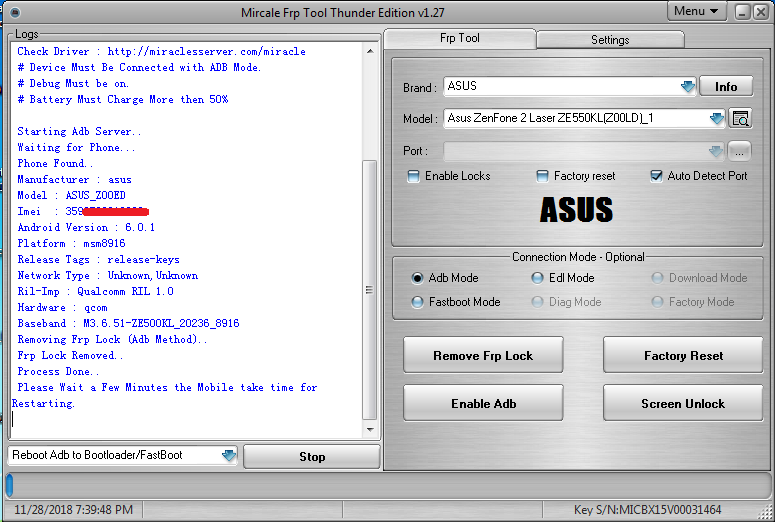Screen dimensions: 775x522
Task: Close the Miracle Frp Tool window
Action: tap(761, 12)
